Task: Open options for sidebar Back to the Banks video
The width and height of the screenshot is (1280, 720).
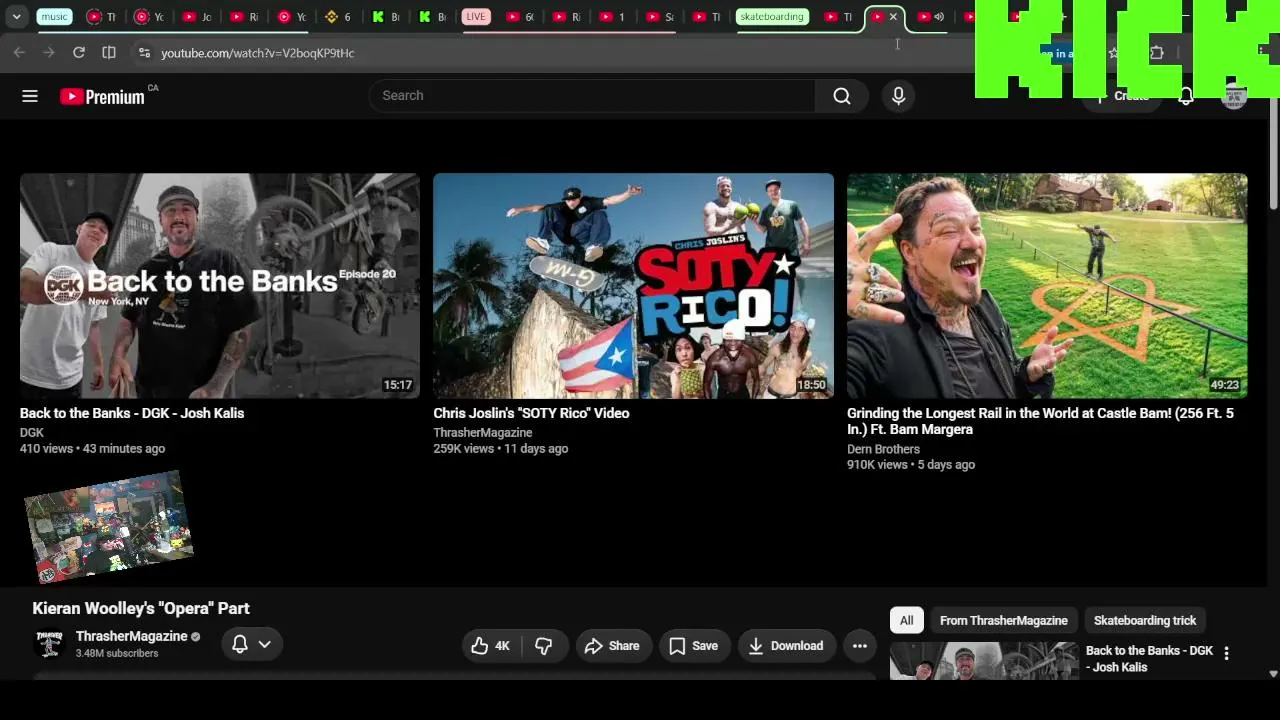Action: (x=1227, y=654)
